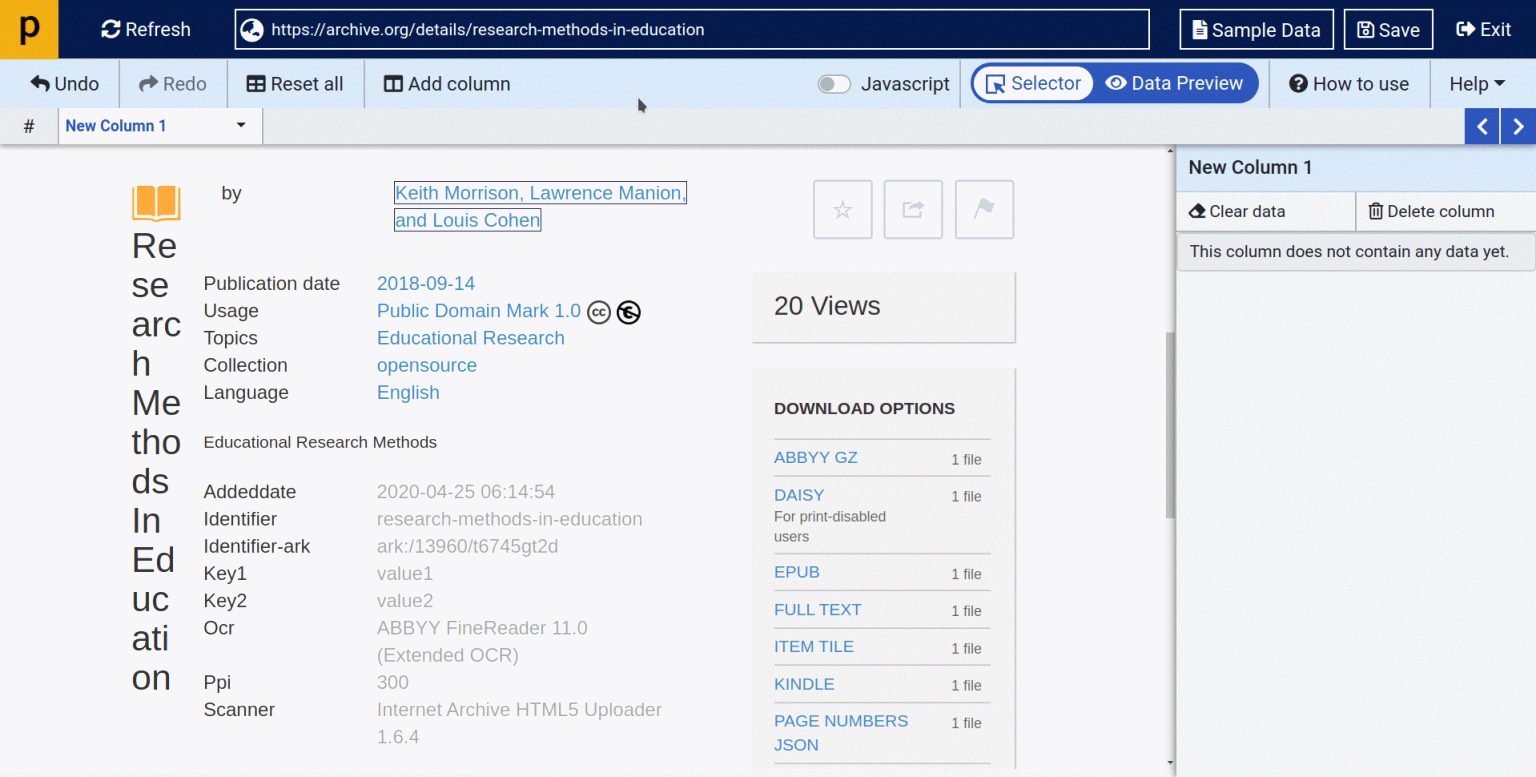
Task: Click the Save icon
Action: point(1367,29)
